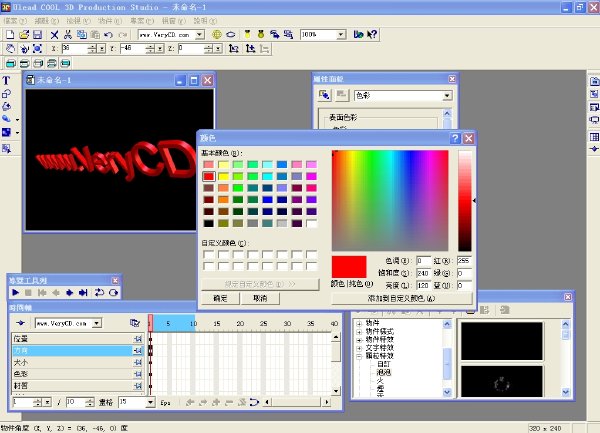Select the 方向 row in the timeline
The width and height of the screenshot is (600, 433).
73,351
